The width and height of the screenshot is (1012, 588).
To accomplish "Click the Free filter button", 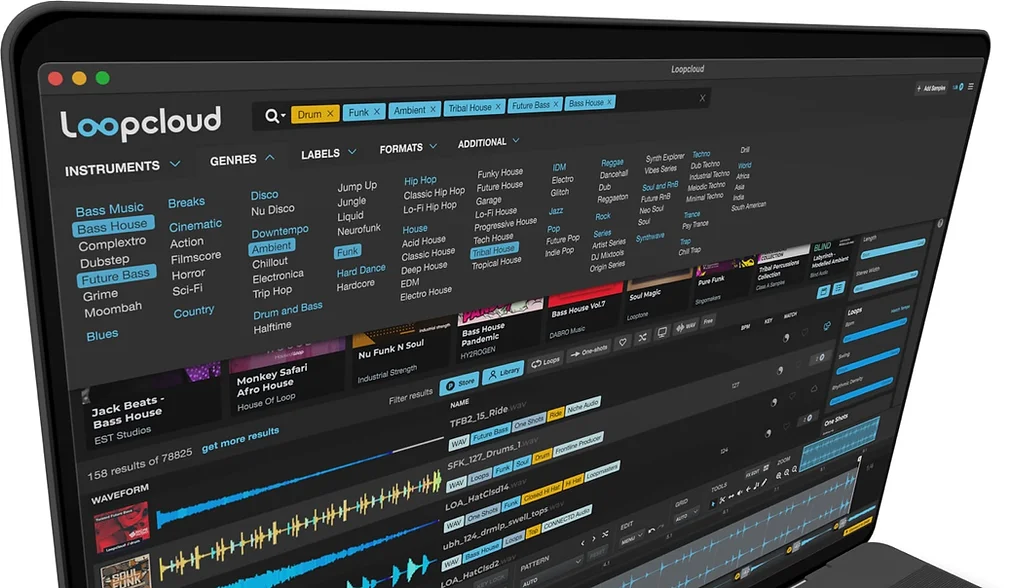I will pos(709,321).
